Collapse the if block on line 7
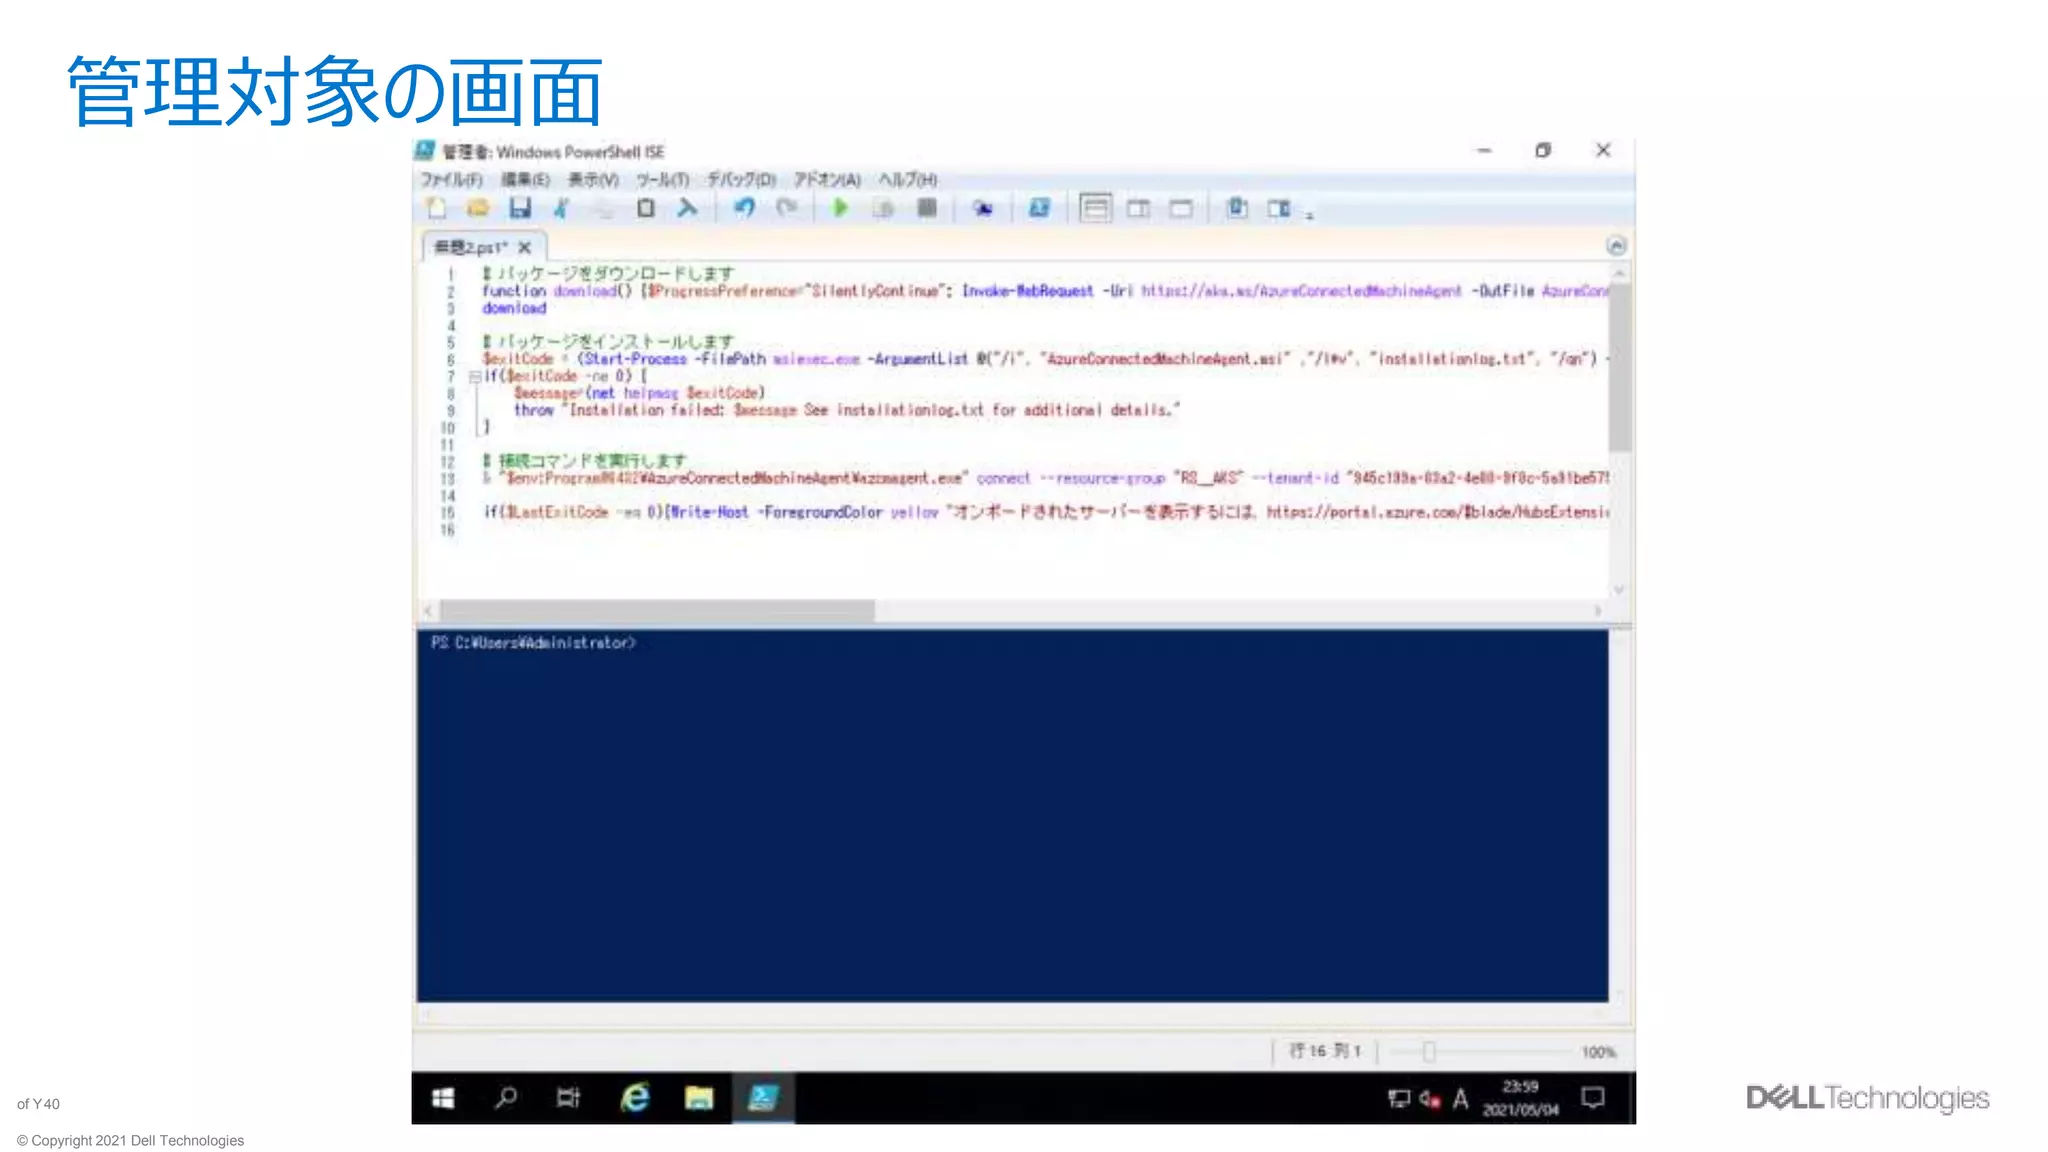Image resolution: width=2048 pixels, height=1152 pixels. click(x=475, y=376)
